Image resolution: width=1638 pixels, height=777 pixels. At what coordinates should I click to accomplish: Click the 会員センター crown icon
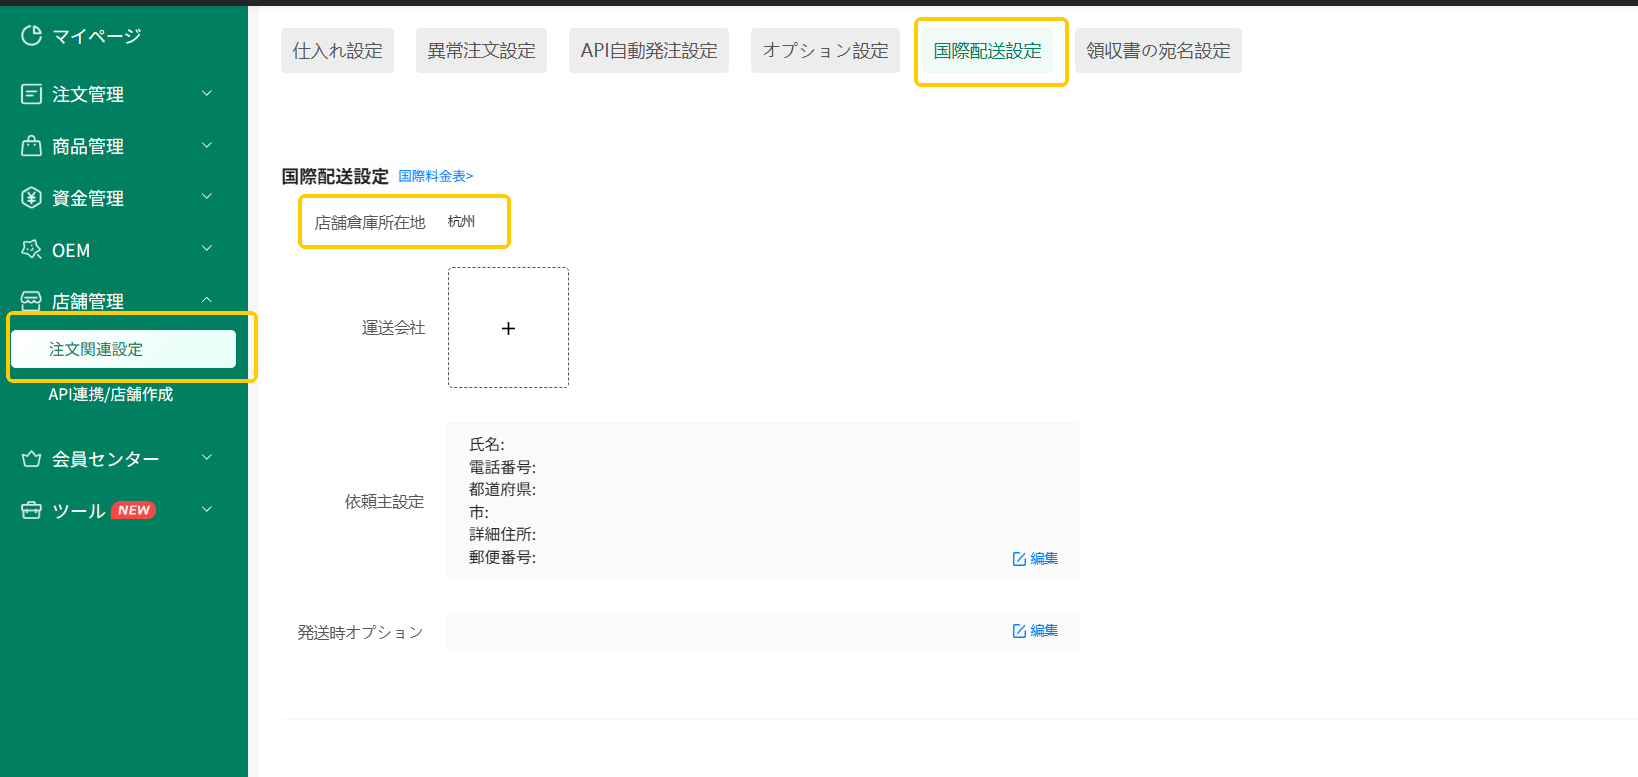[32, 459]
